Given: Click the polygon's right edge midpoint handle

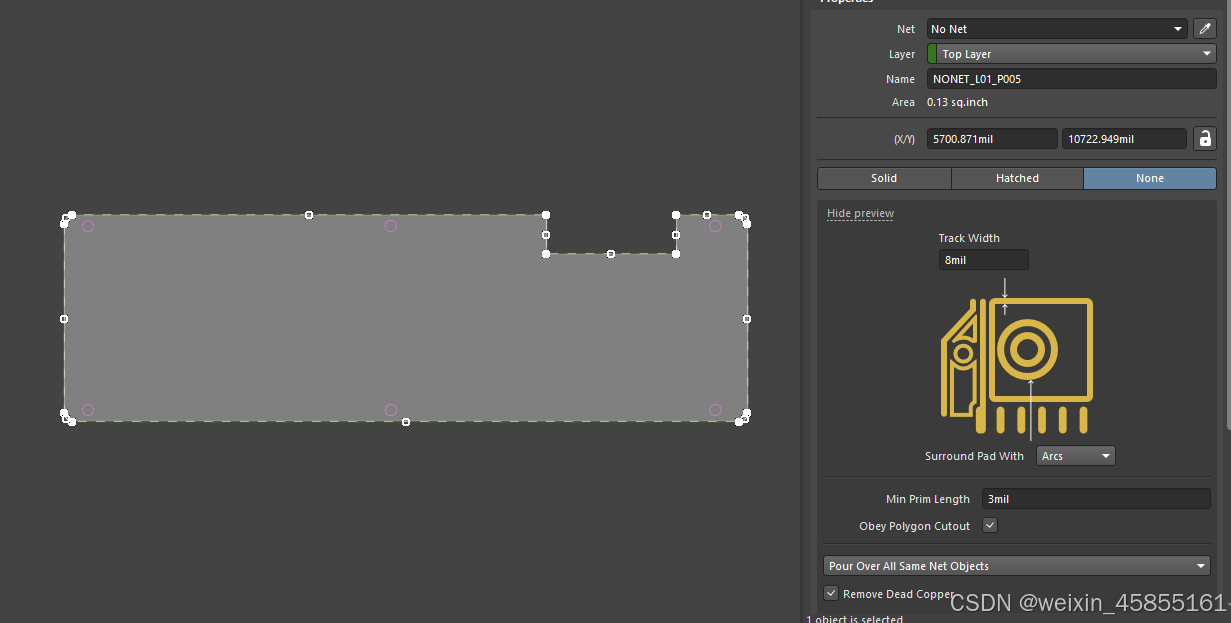Looking at the screenshot, I should [747, 319].
